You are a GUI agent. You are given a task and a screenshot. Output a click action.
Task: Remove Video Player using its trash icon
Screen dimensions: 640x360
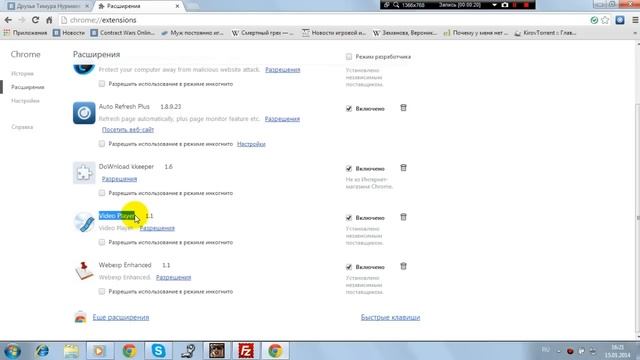point(403,217)
